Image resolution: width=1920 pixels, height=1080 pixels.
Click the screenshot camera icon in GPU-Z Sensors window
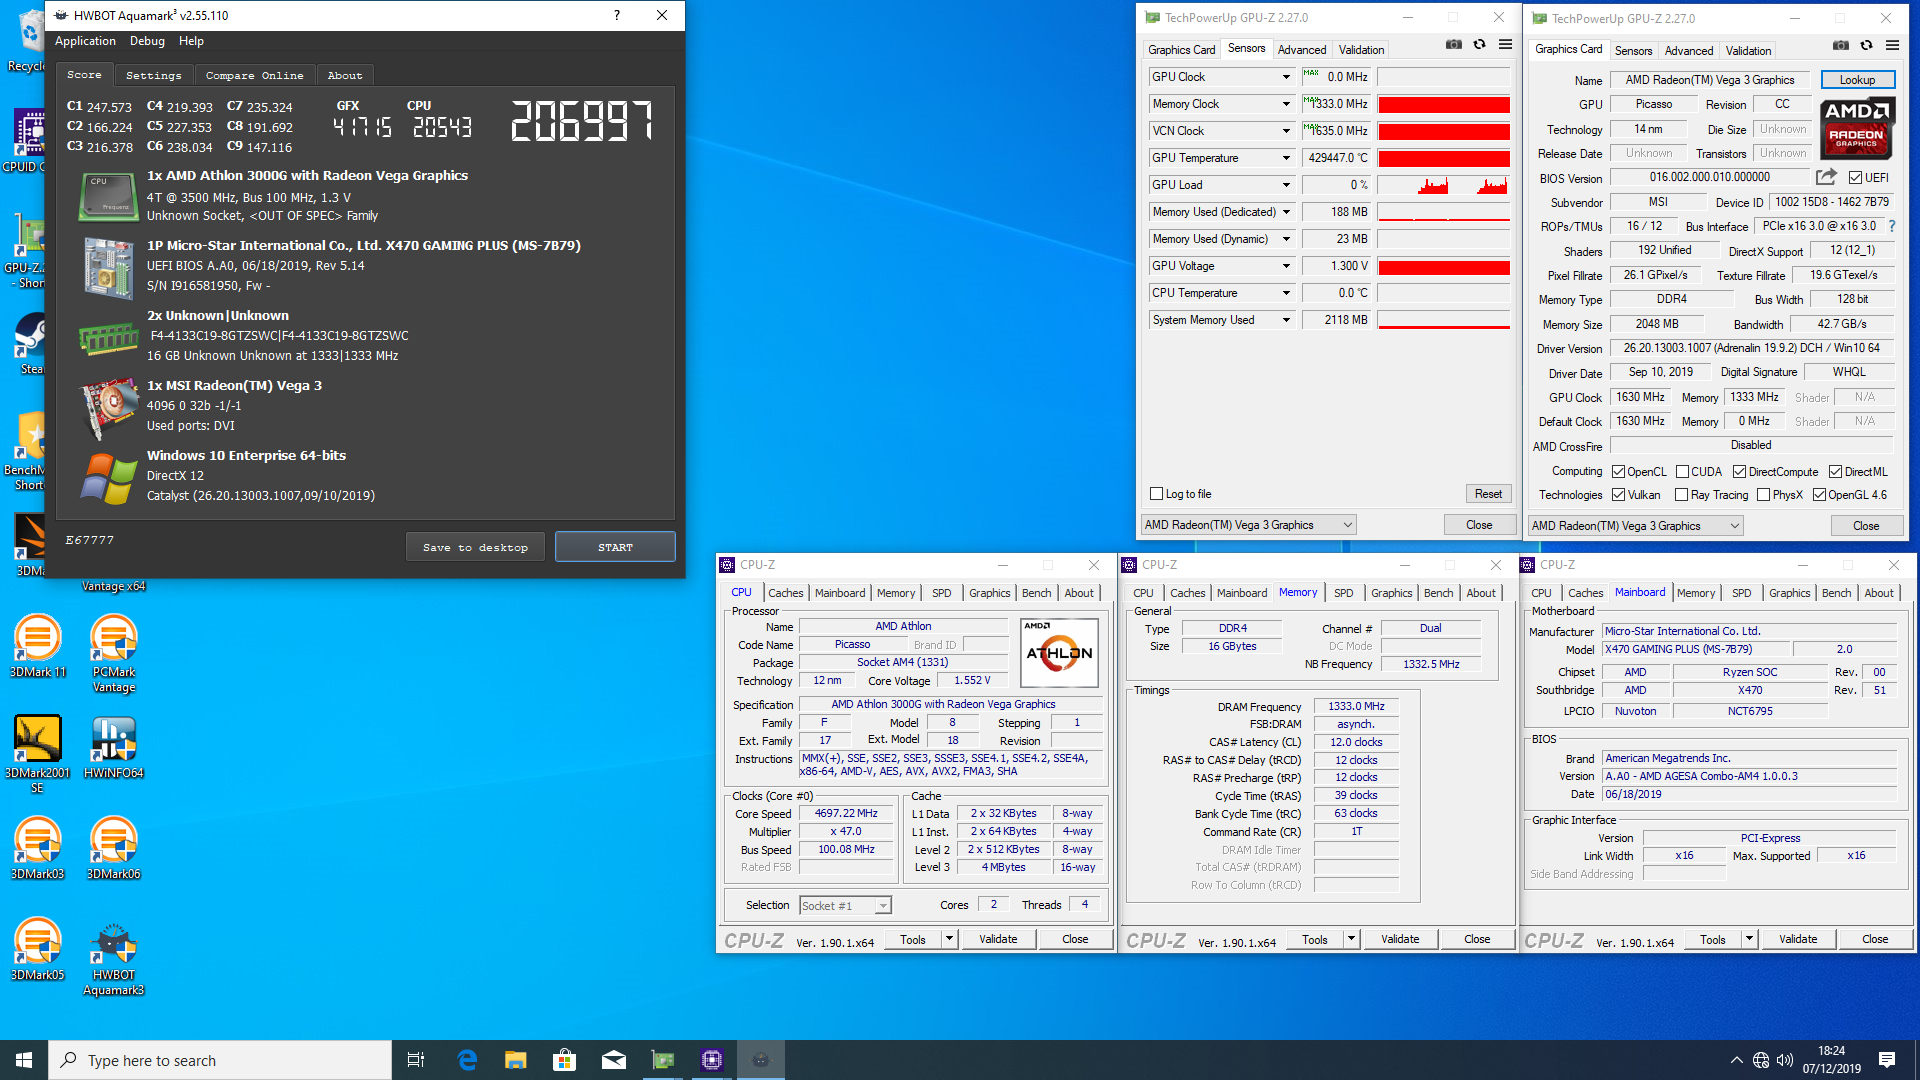tap(1454, 44)
